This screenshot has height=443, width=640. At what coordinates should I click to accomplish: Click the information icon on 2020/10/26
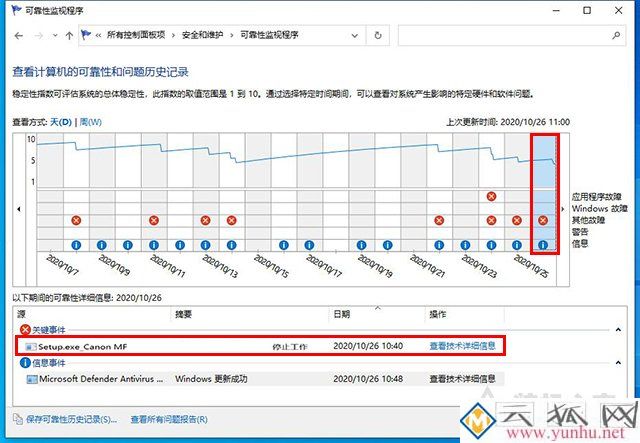[x=543, y=245]
